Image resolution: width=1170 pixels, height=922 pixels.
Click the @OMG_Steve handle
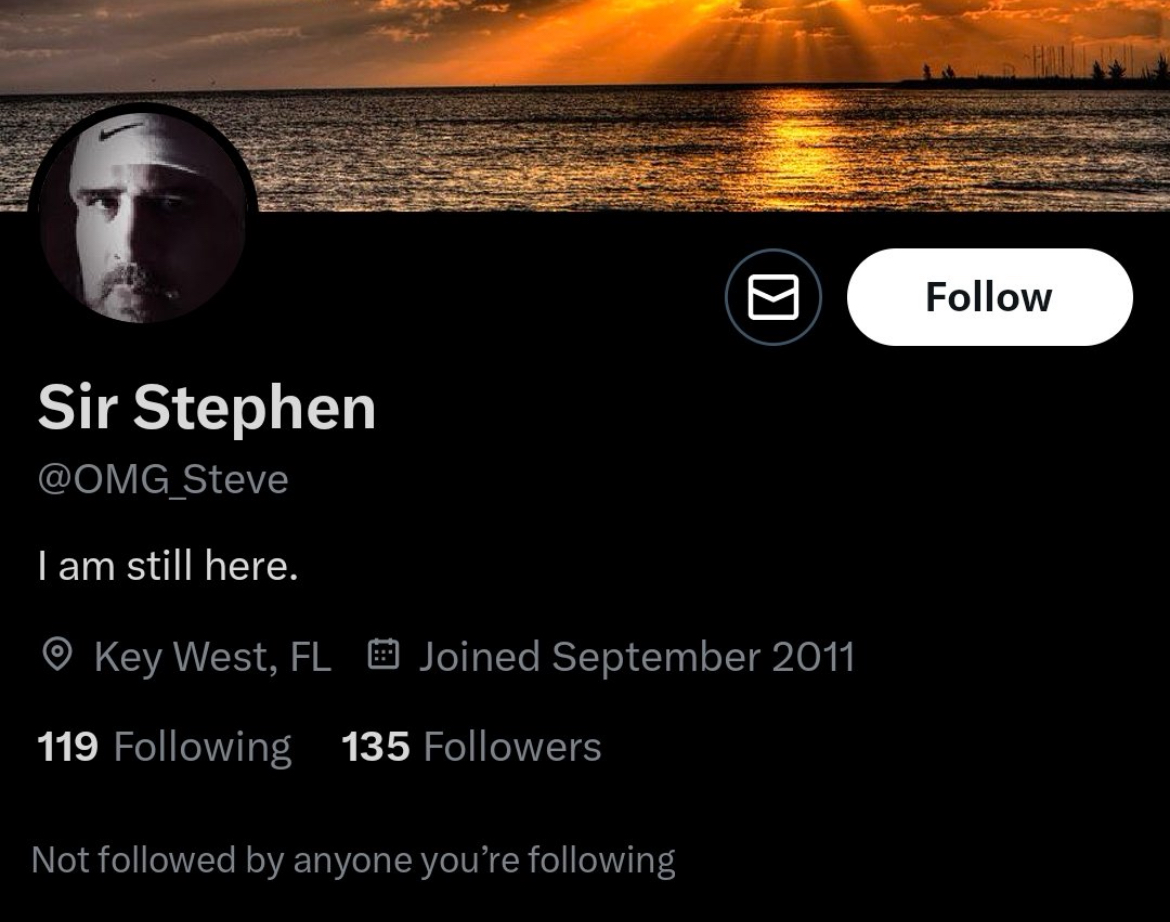pyautogui.click(x=163, y=479)
